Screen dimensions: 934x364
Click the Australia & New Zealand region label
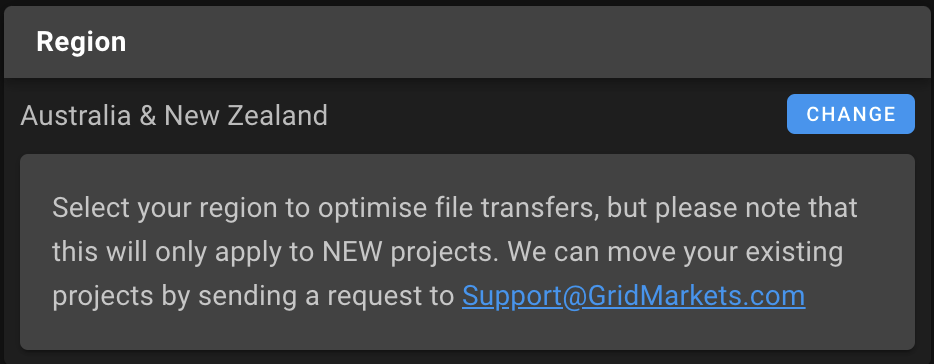(174, 115)
